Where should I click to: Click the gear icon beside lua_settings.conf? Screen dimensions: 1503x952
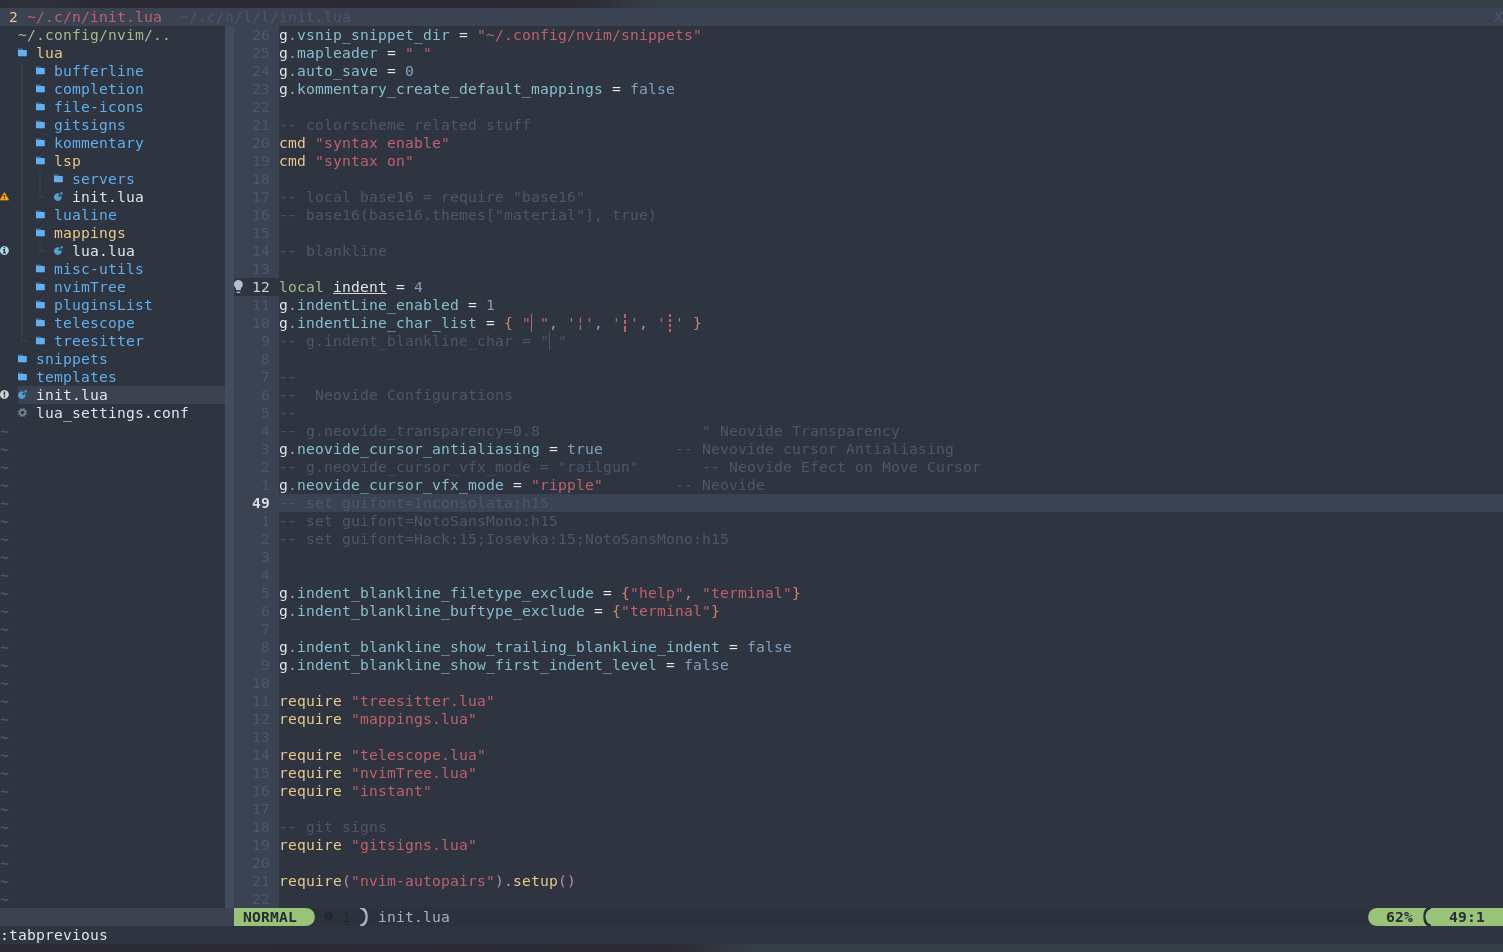(22, 412)
